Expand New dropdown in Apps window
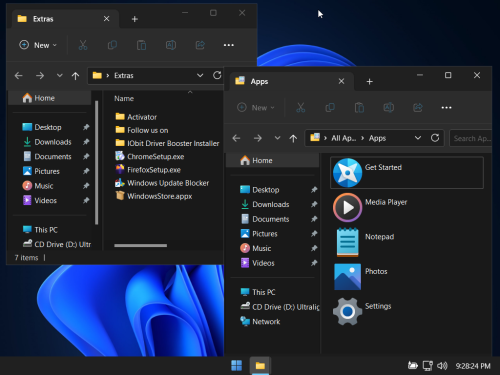Image resolution: width=500 pixels, height=375 pixels. coord(256,108)
